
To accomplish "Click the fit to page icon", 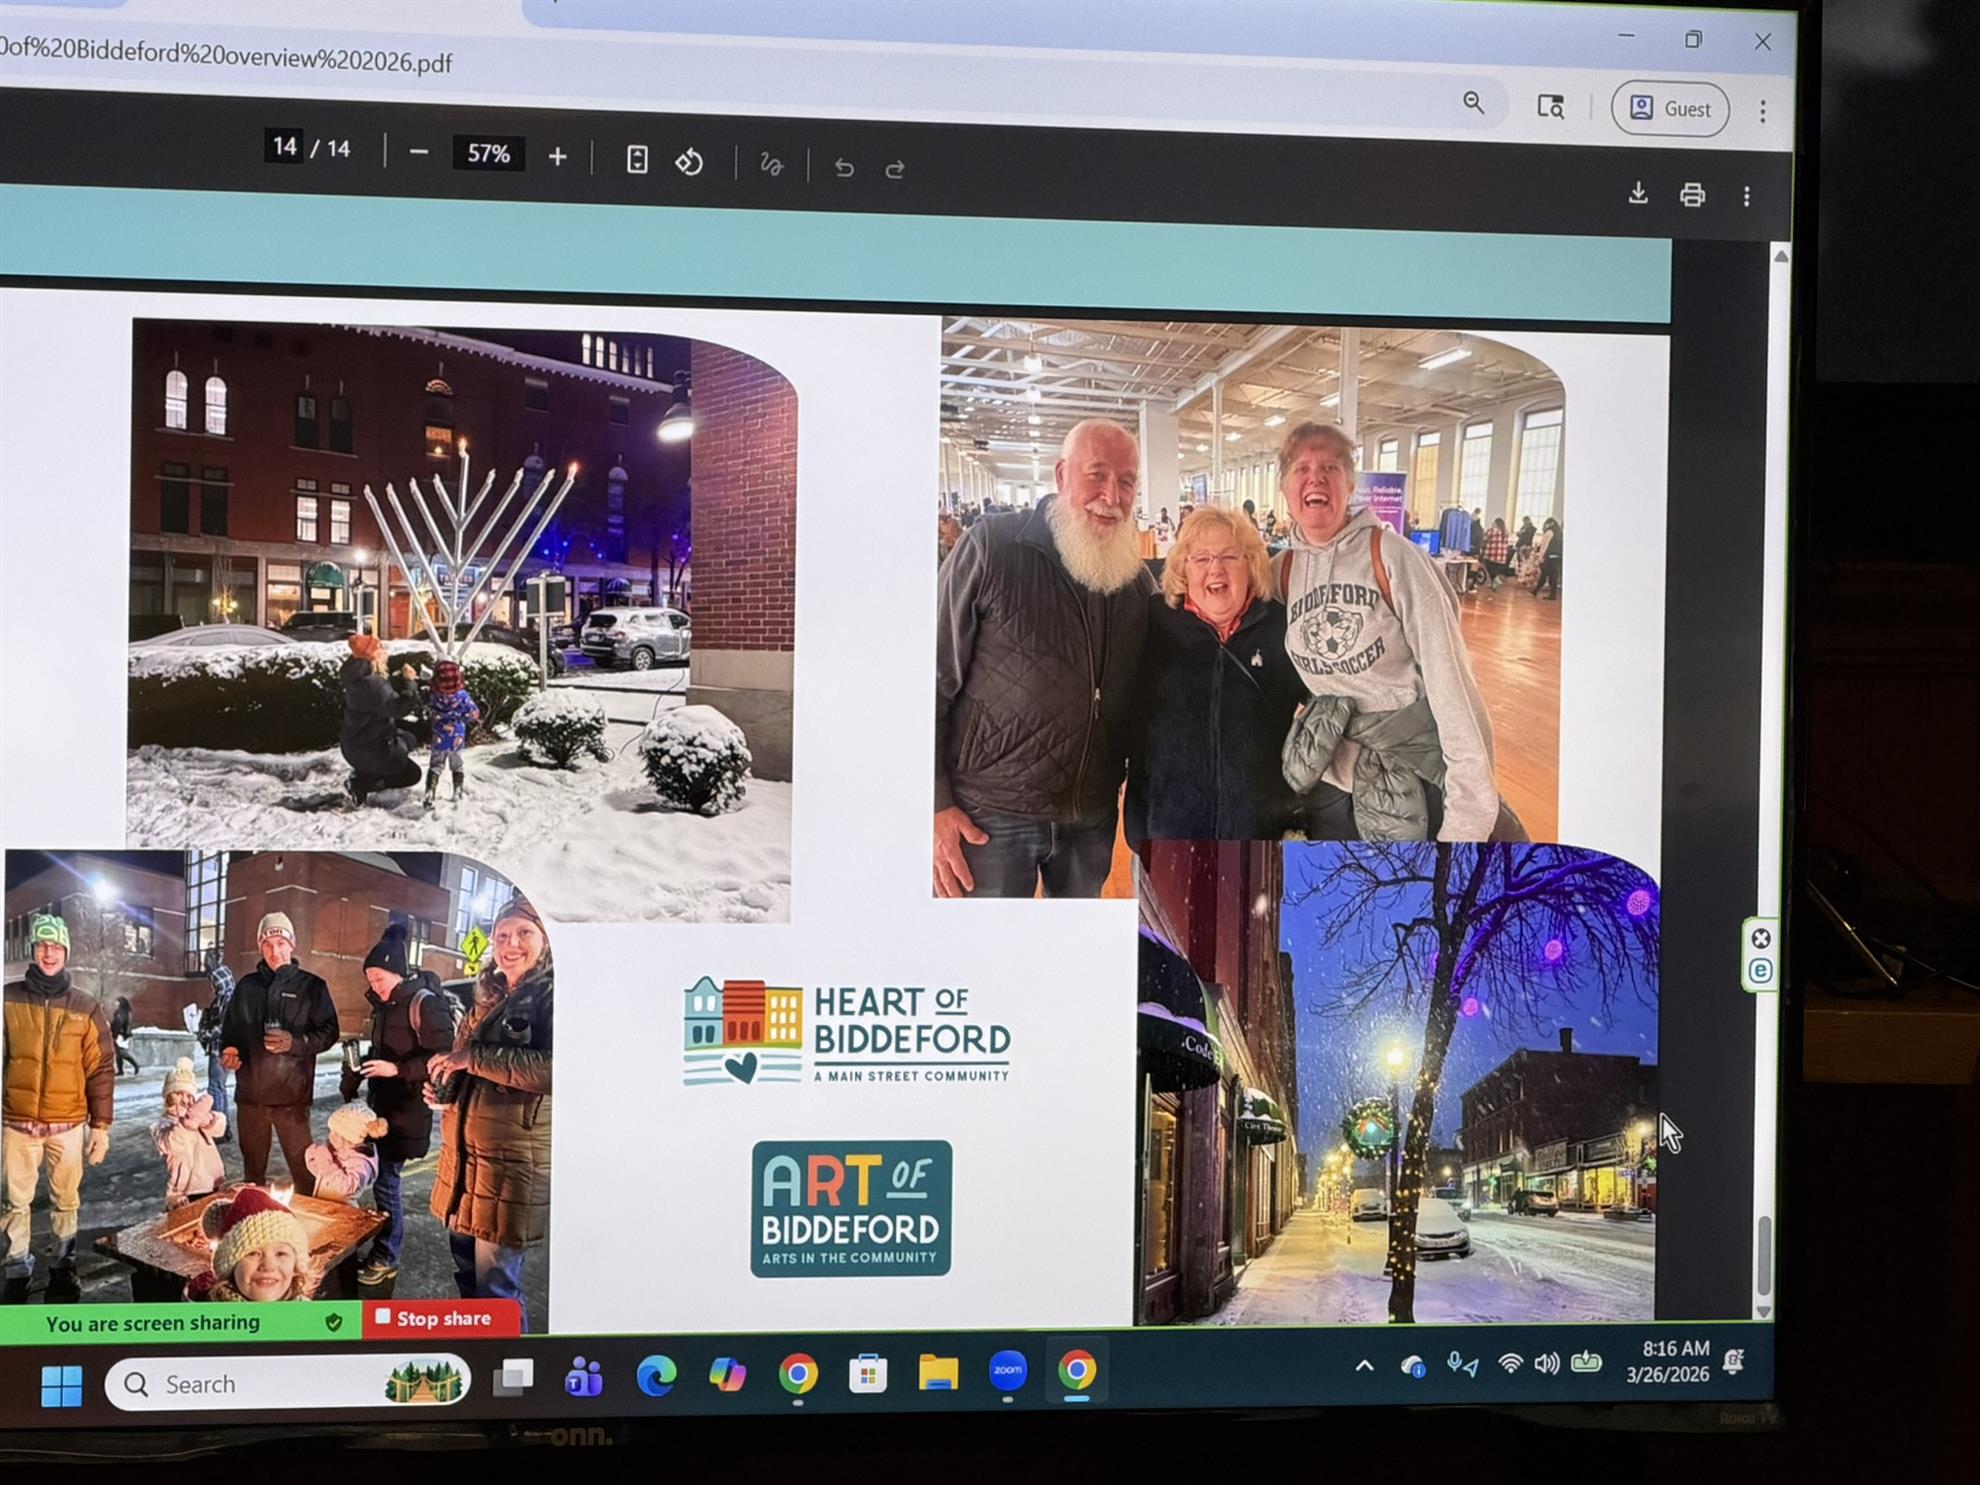I will click(637, 160).
